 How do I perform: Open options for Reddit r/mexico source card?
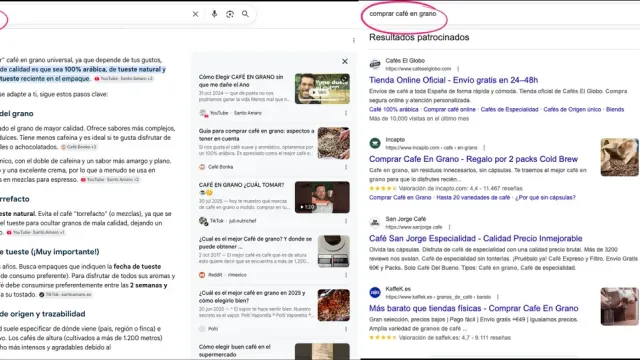346,275
